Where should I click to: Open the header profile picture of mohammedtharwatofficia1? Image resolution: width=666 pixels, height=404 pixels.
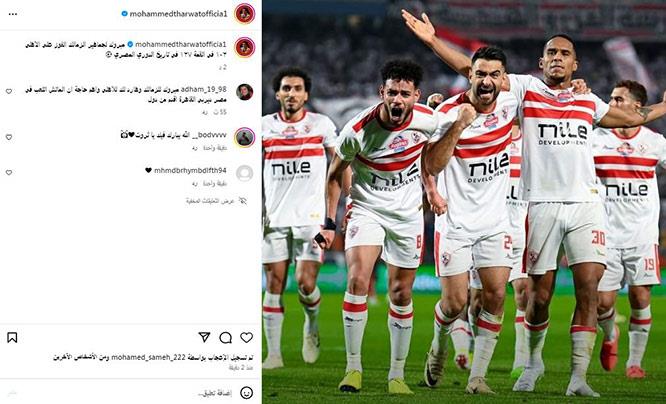pos(245,14)
